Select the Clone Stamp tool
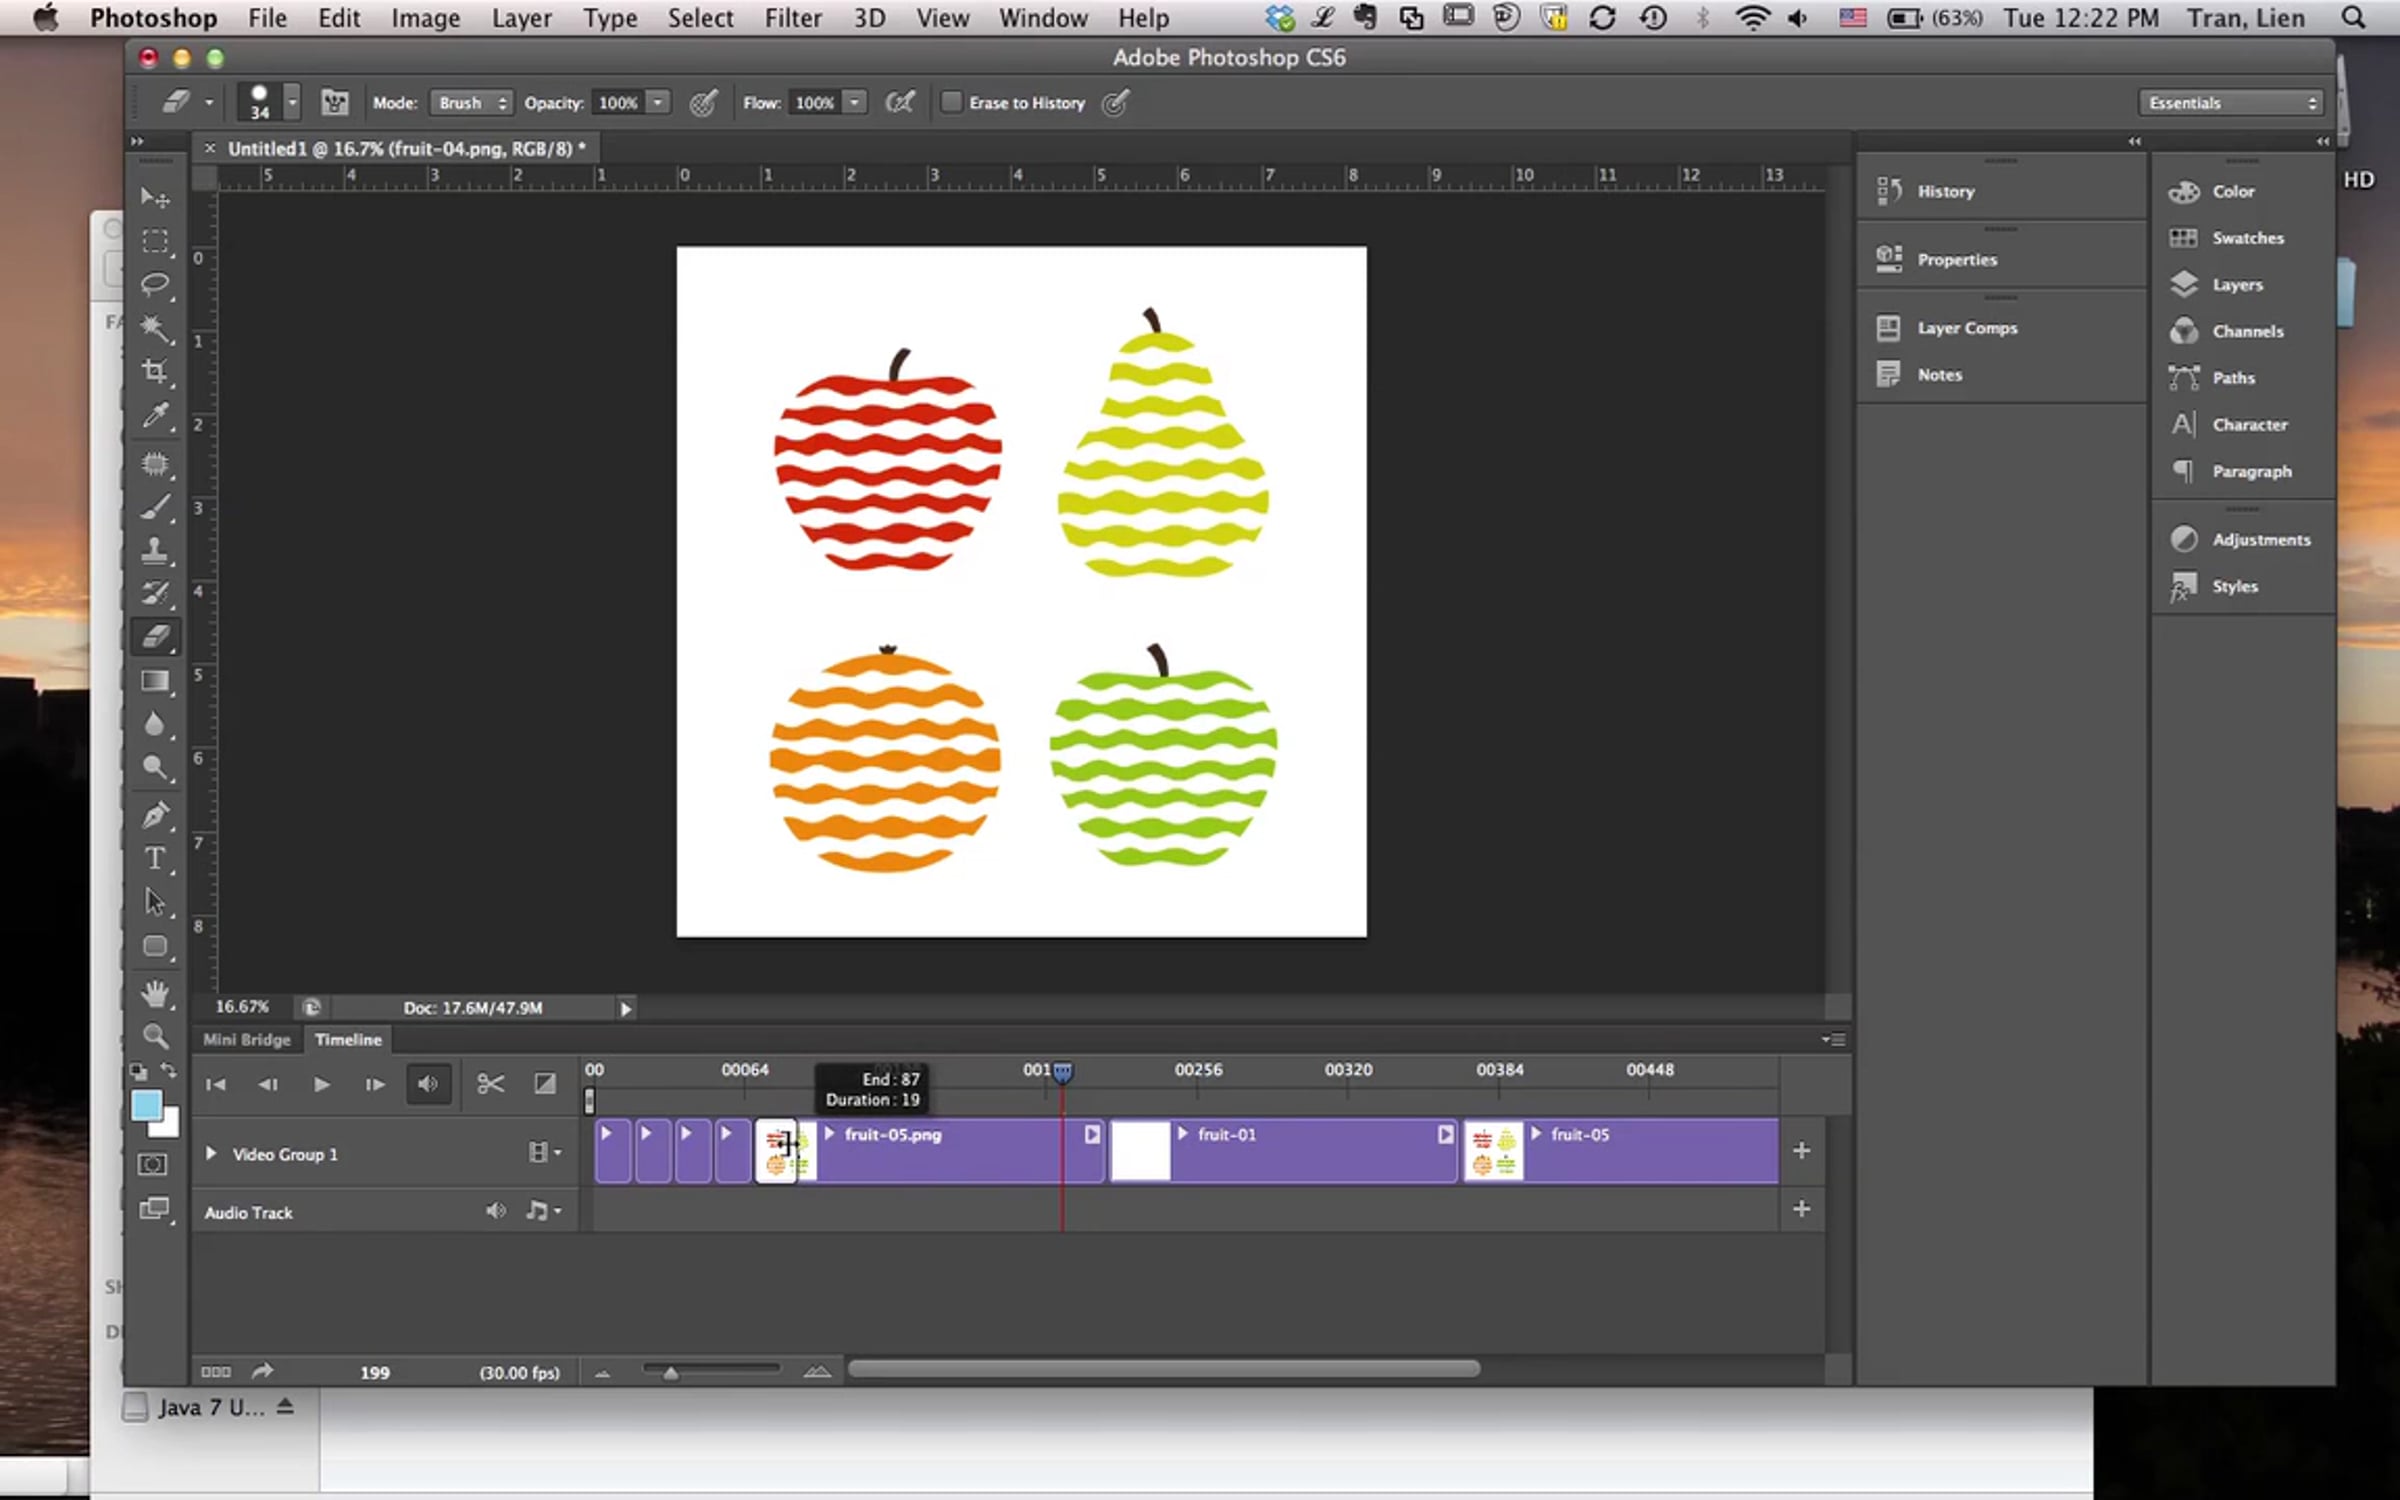This screenshot has width=2400, height=1500. pyautogui.click(x=155, y=550)
